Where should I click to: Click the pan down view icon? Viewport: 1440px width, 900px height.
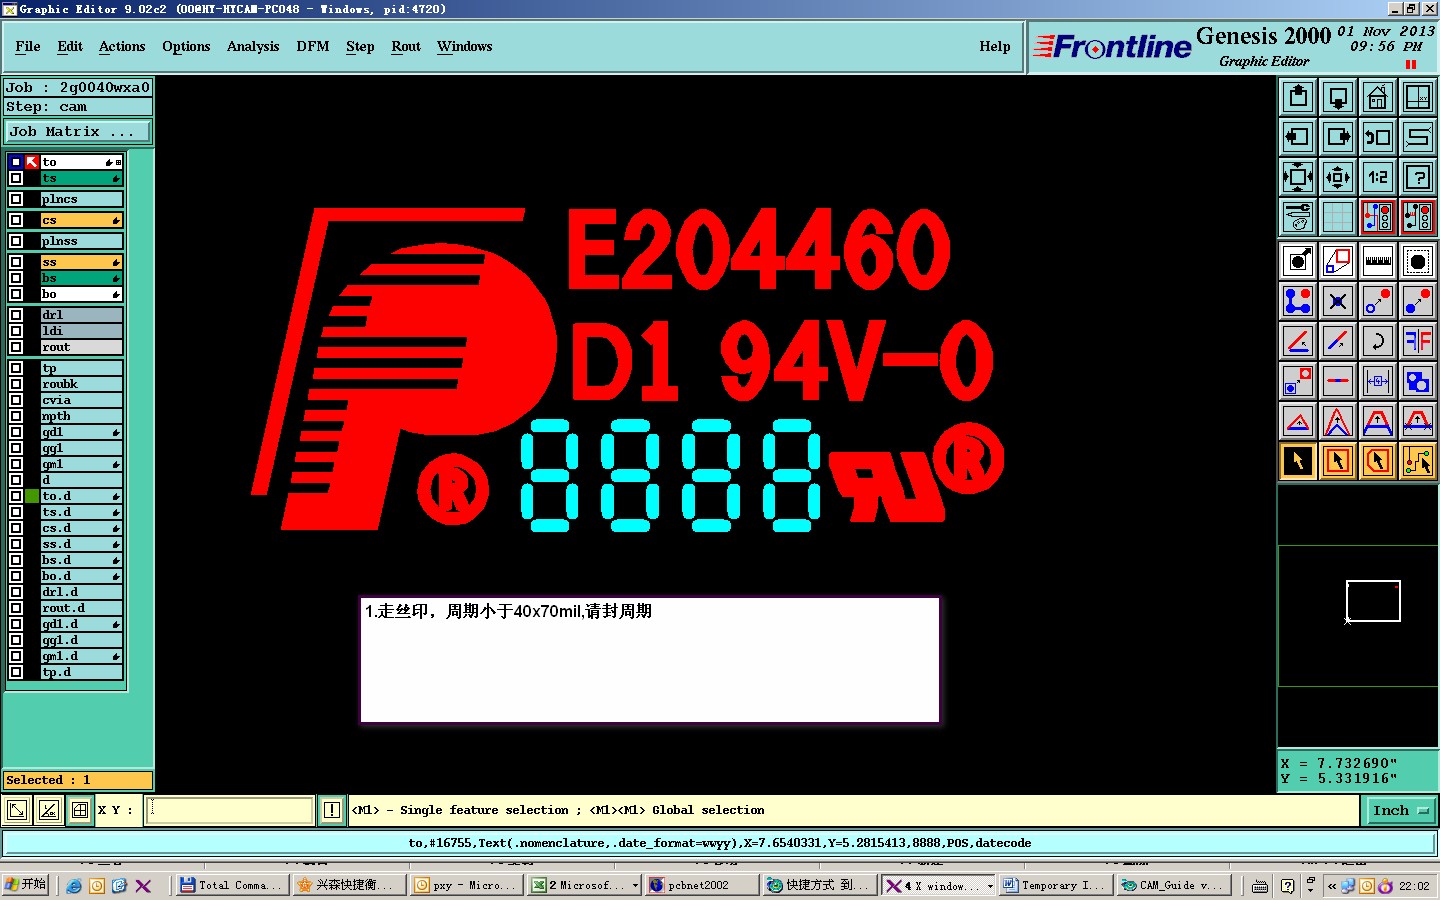[1338, 97]
